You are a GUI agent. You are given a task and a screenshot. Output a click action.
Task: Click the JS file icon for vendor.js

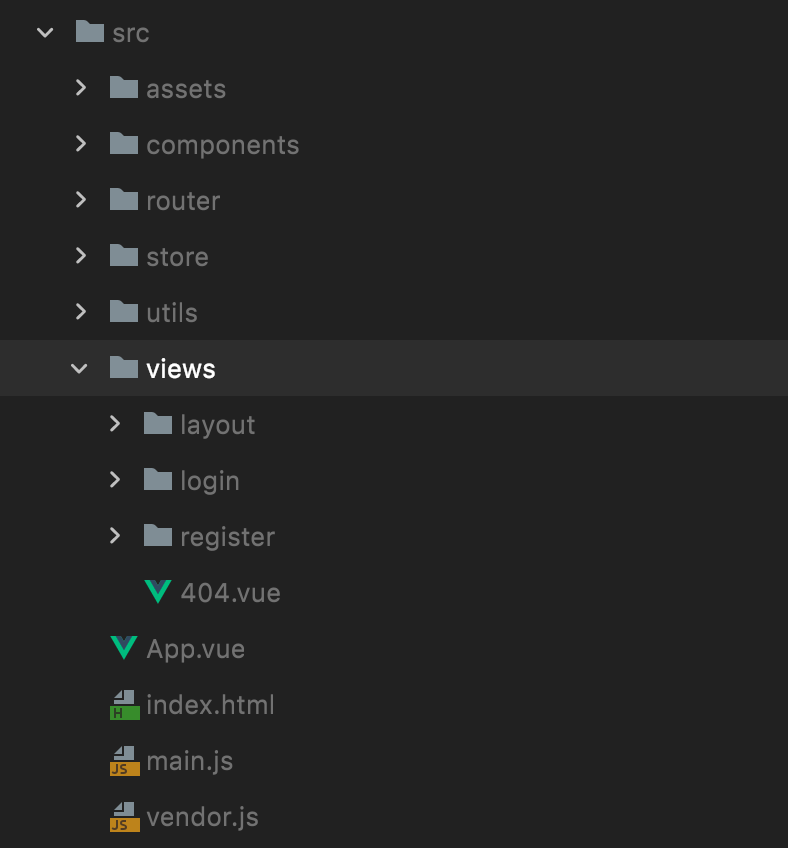[x=124, y=817]
